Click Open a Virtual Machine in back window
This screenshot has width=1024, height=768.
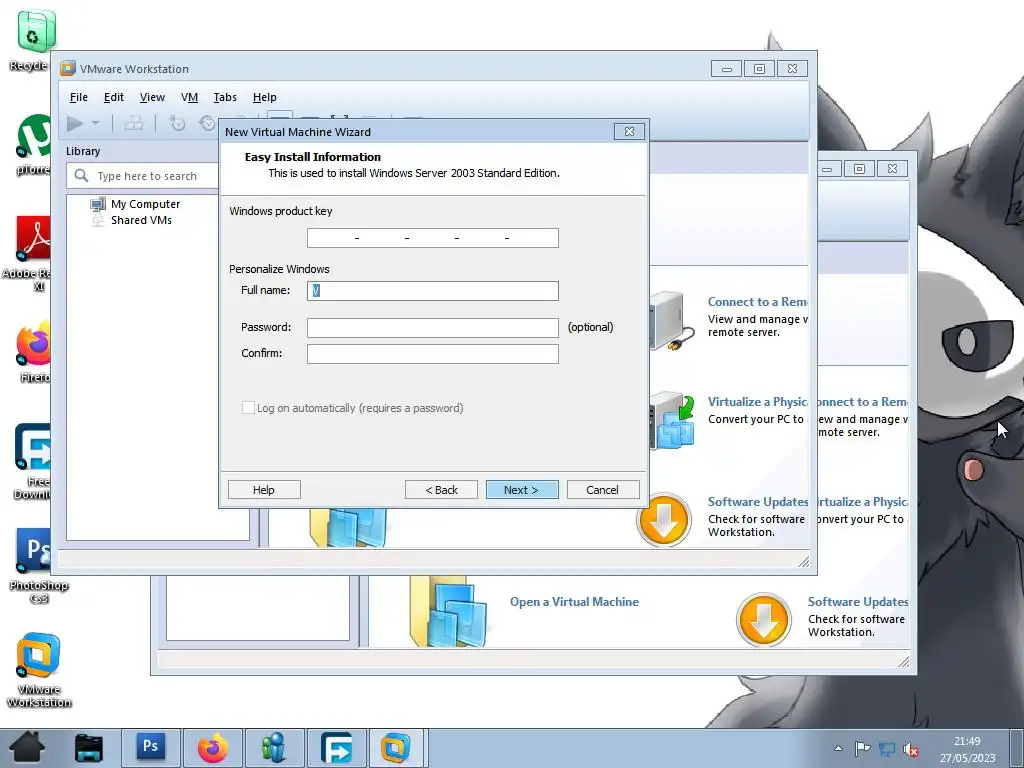(x=575, y=602)
